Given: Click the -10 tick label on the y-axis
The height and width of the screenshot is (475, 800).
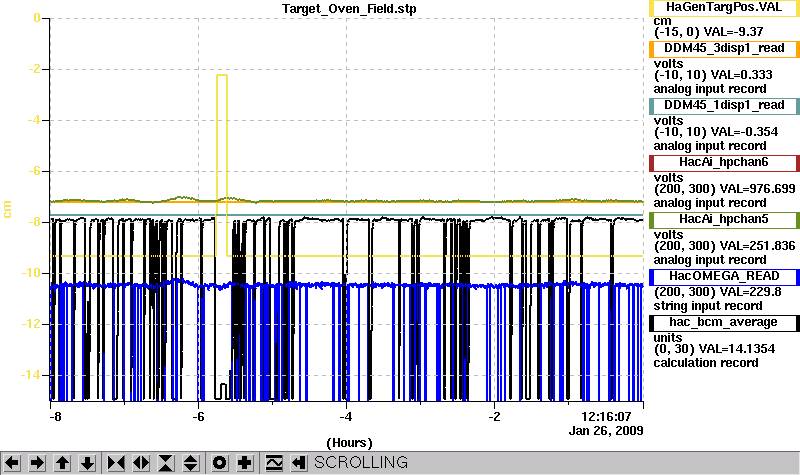Looking at the screenshot, I should [x=31, y=273].
